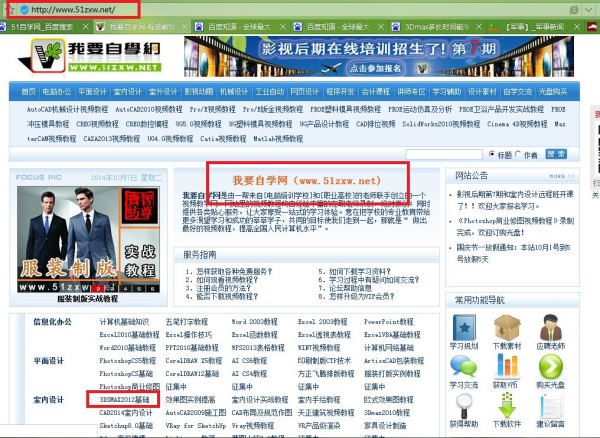Open the Catia视频教程 link

point(223,138)
